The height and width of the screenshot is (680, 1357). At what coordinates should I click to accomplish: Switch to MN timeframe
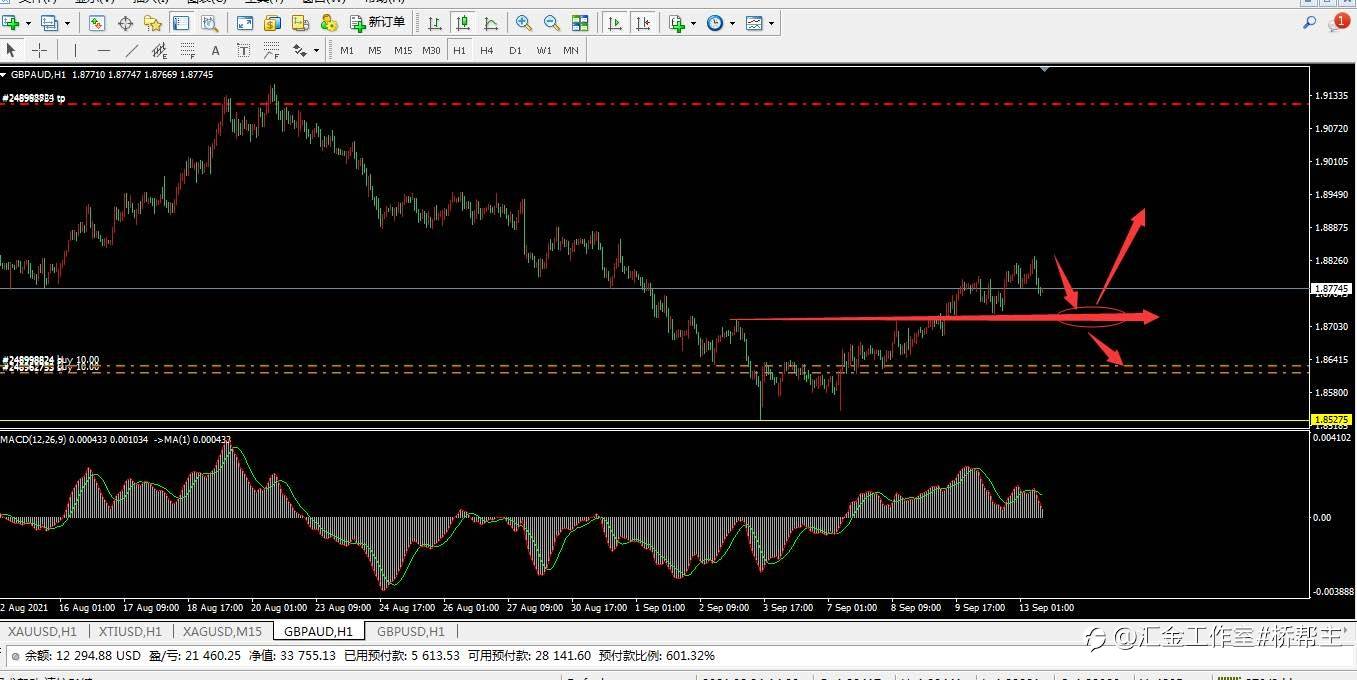(x=570, y=50)
